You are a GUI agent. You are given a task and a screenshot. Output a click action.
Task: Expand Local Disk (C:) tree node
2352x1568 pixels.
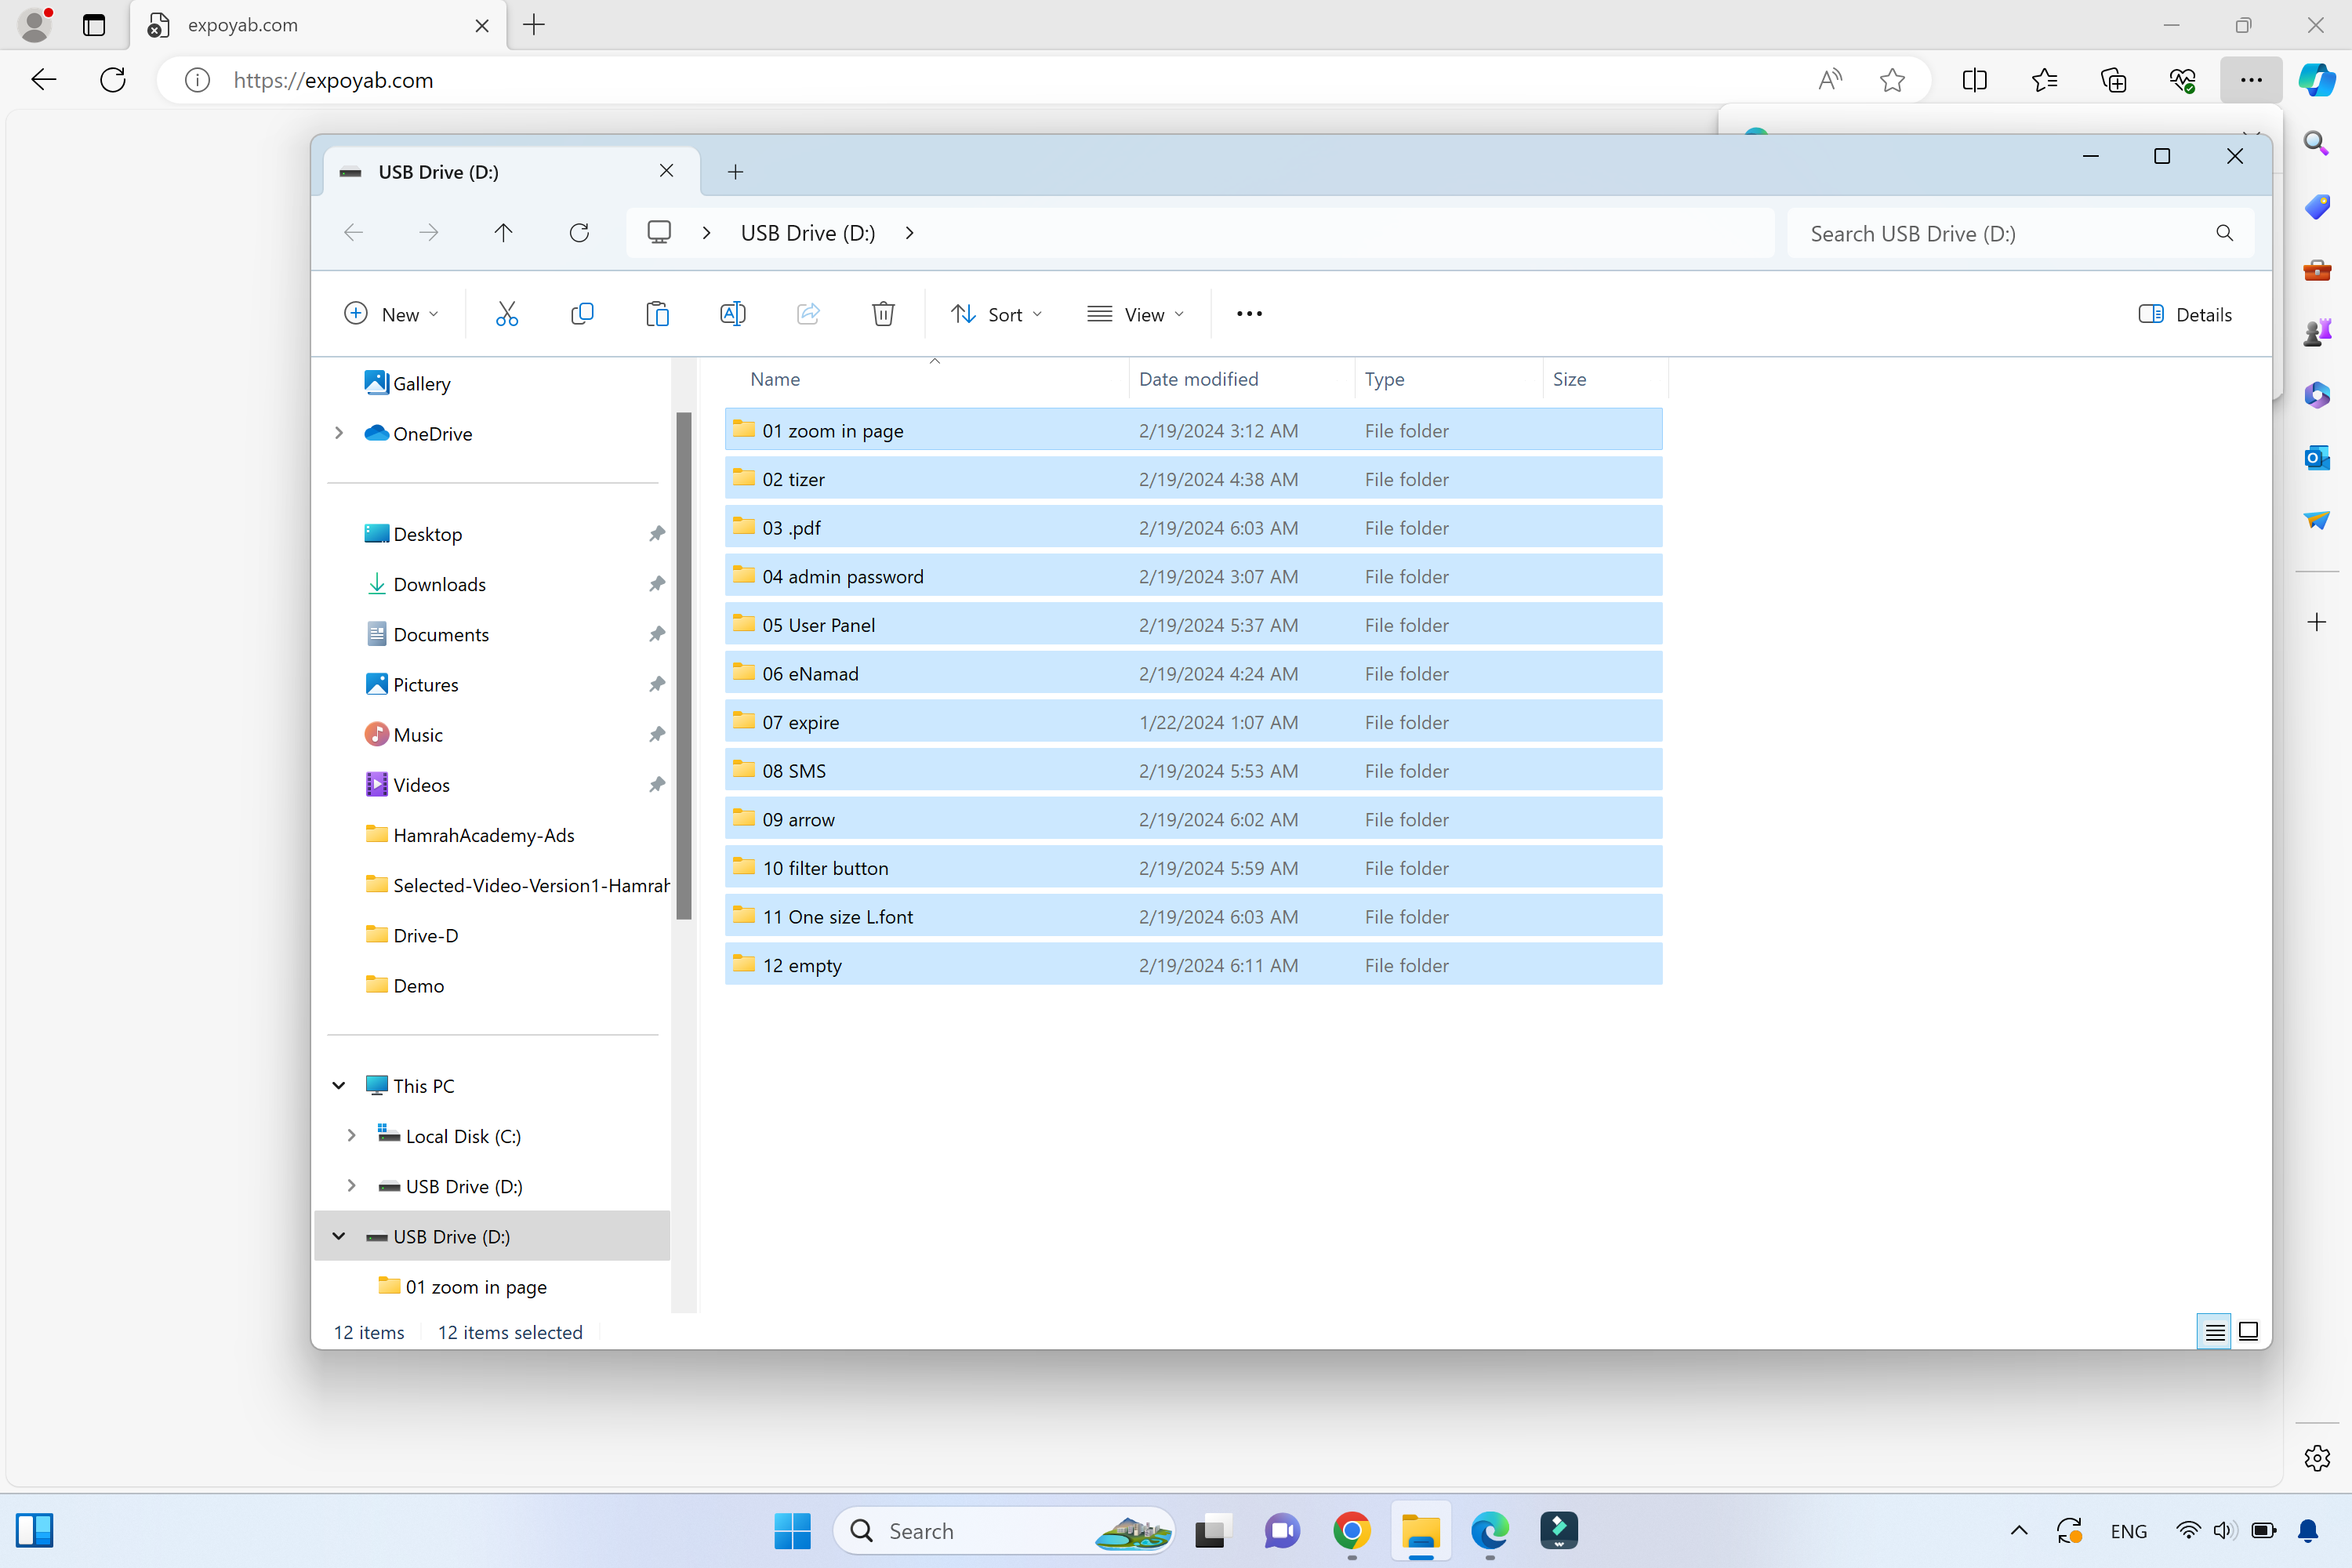[x=351, y=1136]
